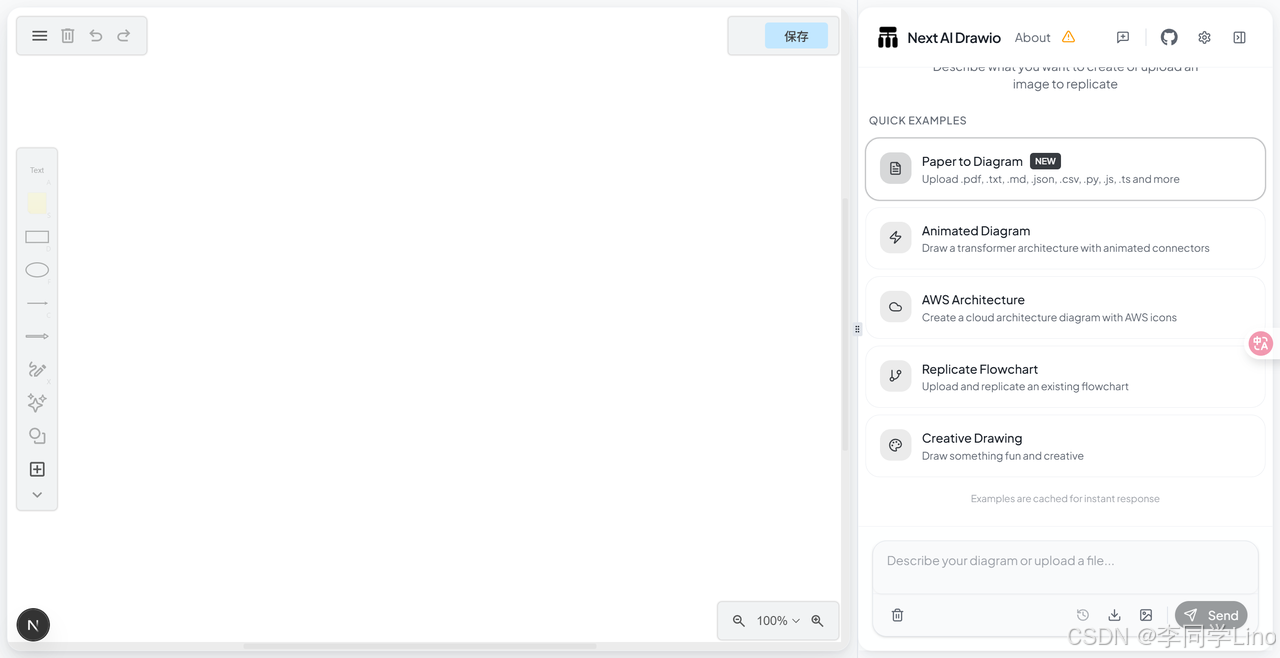Image resolution: width=1280 pixels, height=658 pixels.
Task: Click the Send button
Action: click(1211, 615)
